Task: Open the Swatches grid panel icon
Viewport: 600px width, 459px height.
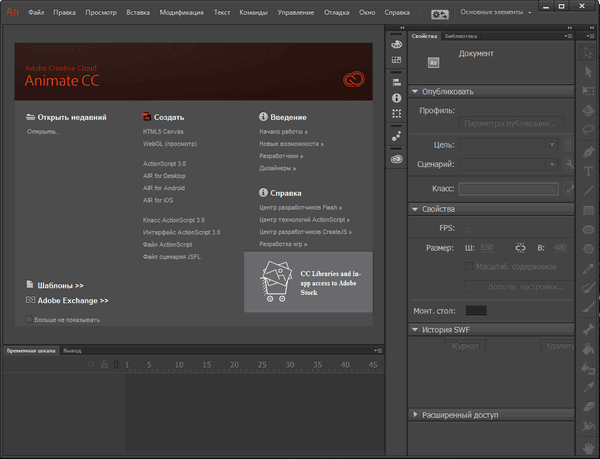Action: click(396, 60)
